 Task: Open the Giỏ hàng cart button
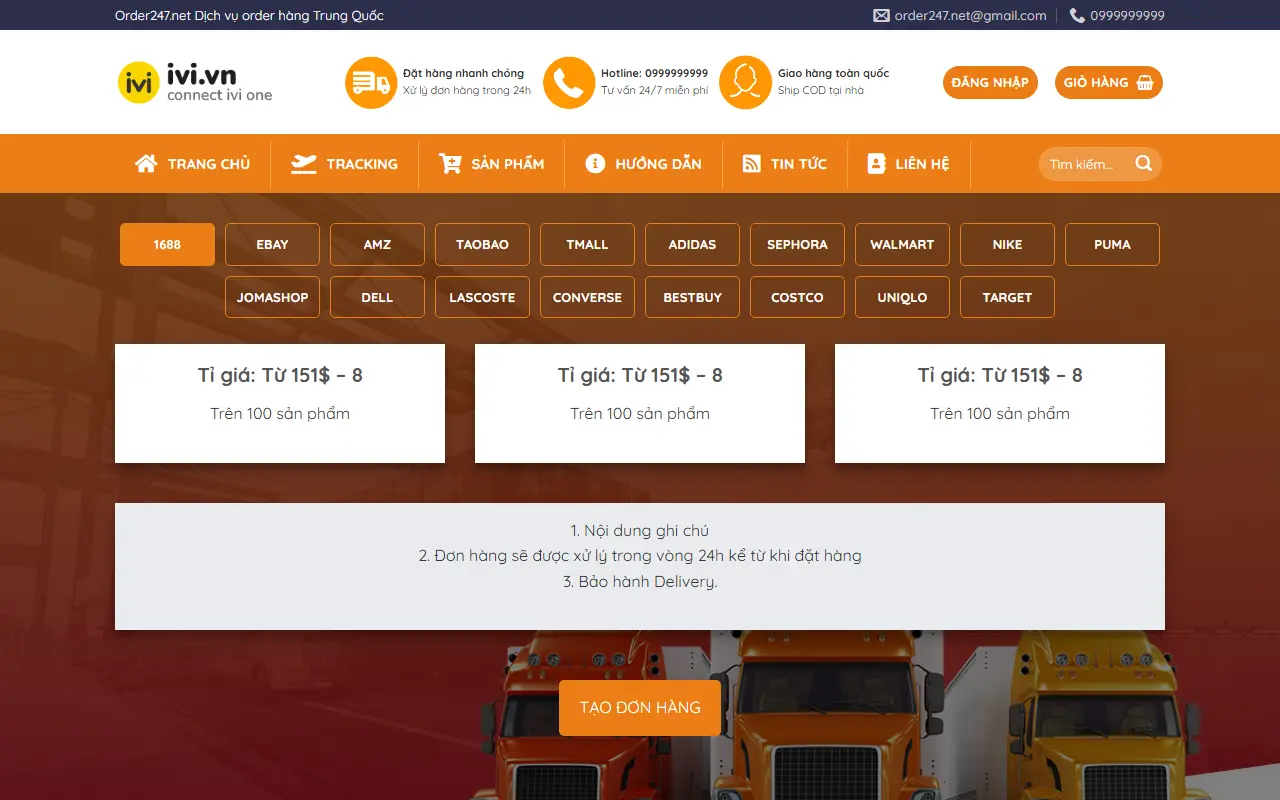[x=1109, y=82]
